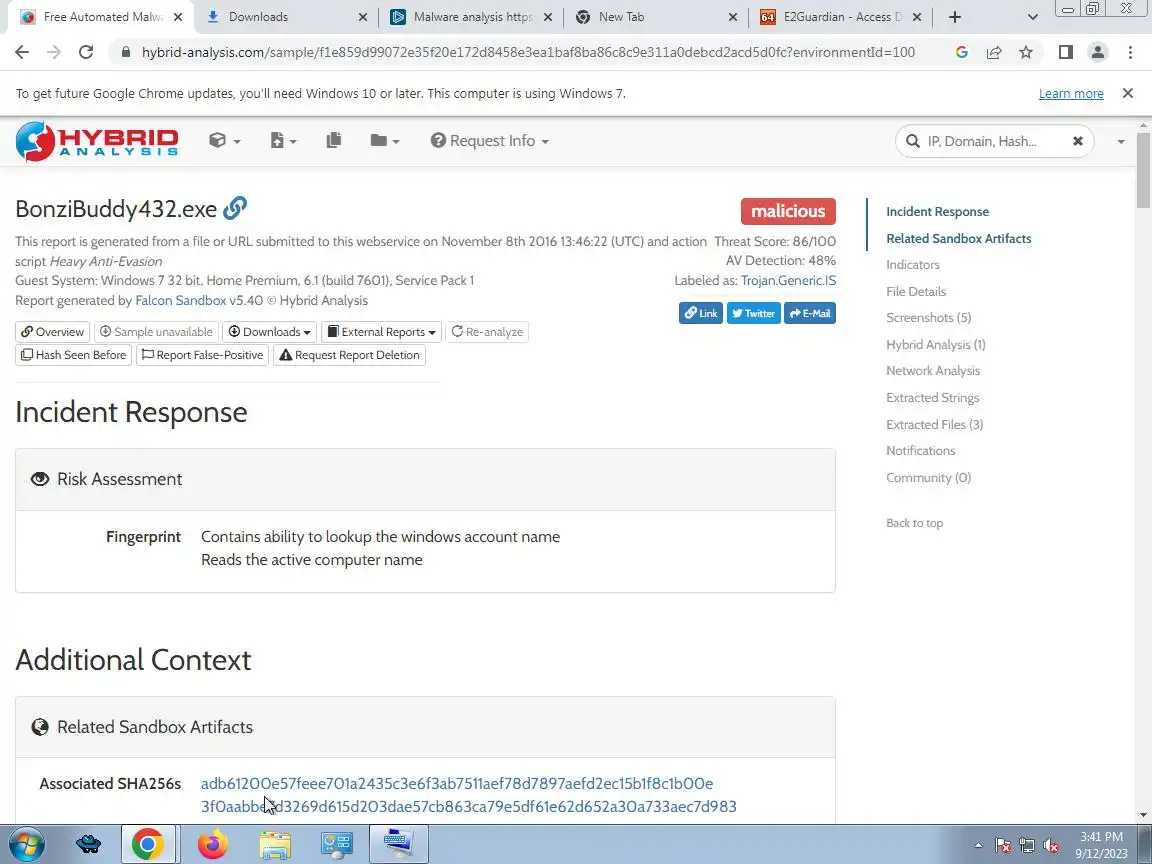Screen dimensions: 1152x864
Task: Open Chrome three-dot menu
Action: (1130, 52)
